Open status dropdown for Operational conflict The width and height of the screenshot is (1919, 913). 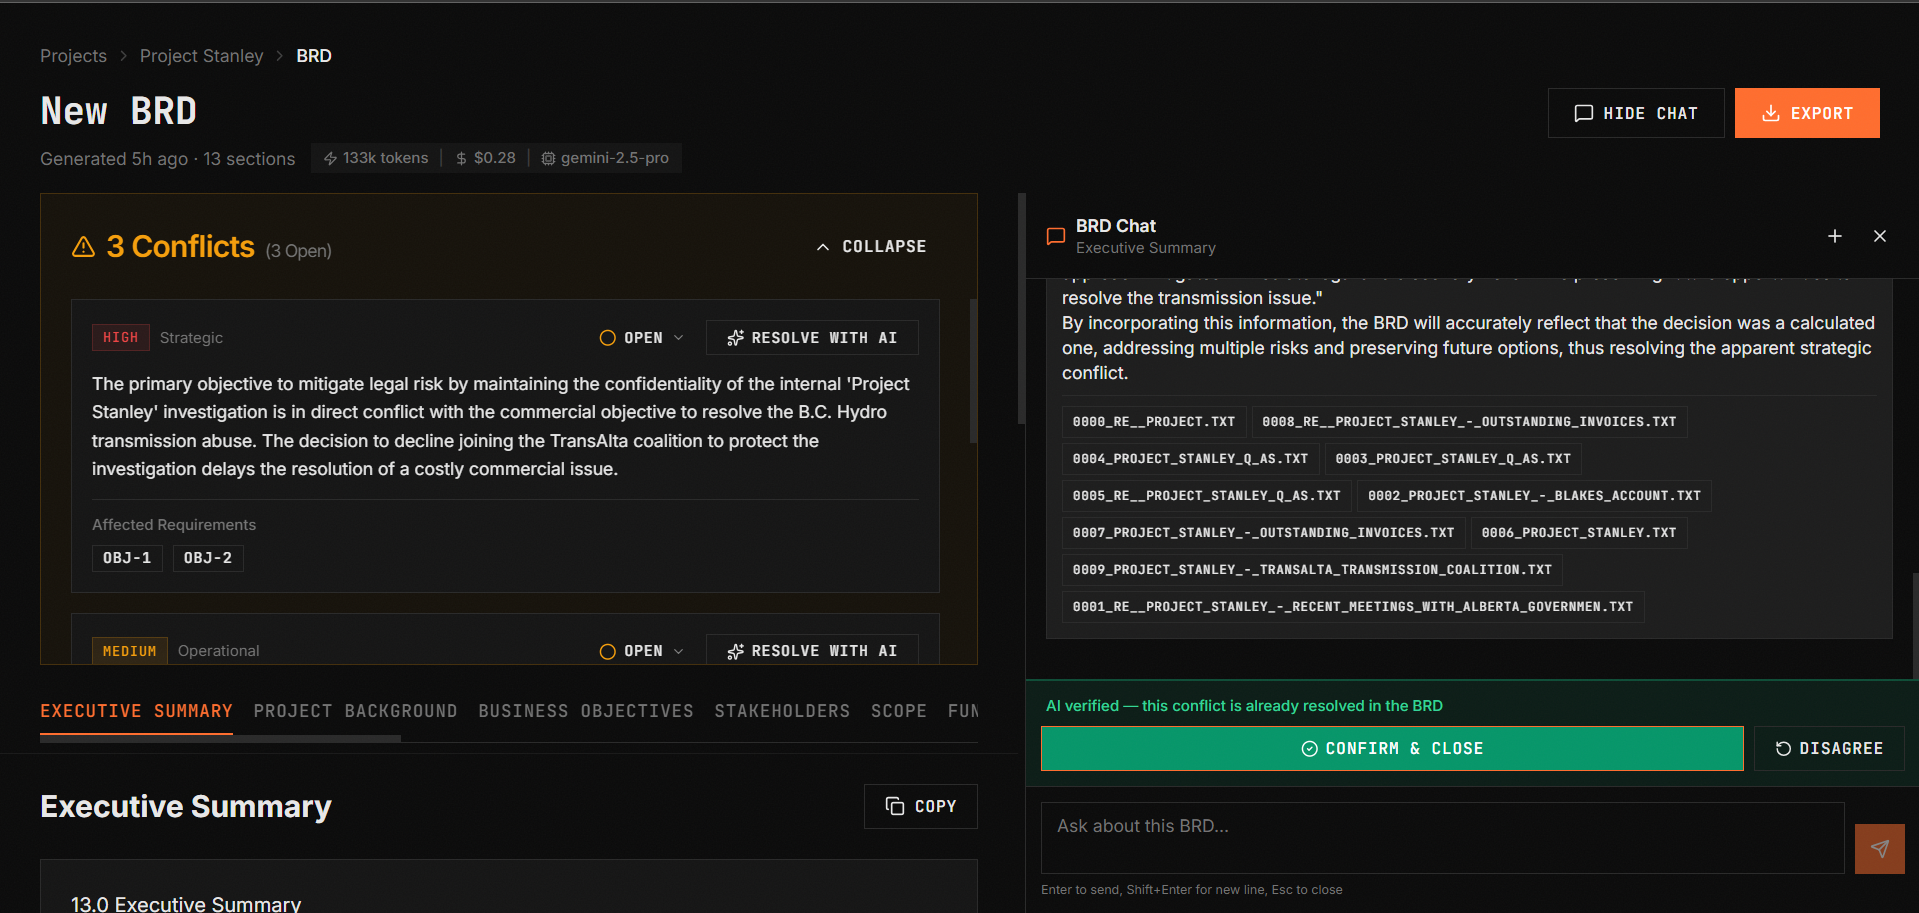pos(642,651)
